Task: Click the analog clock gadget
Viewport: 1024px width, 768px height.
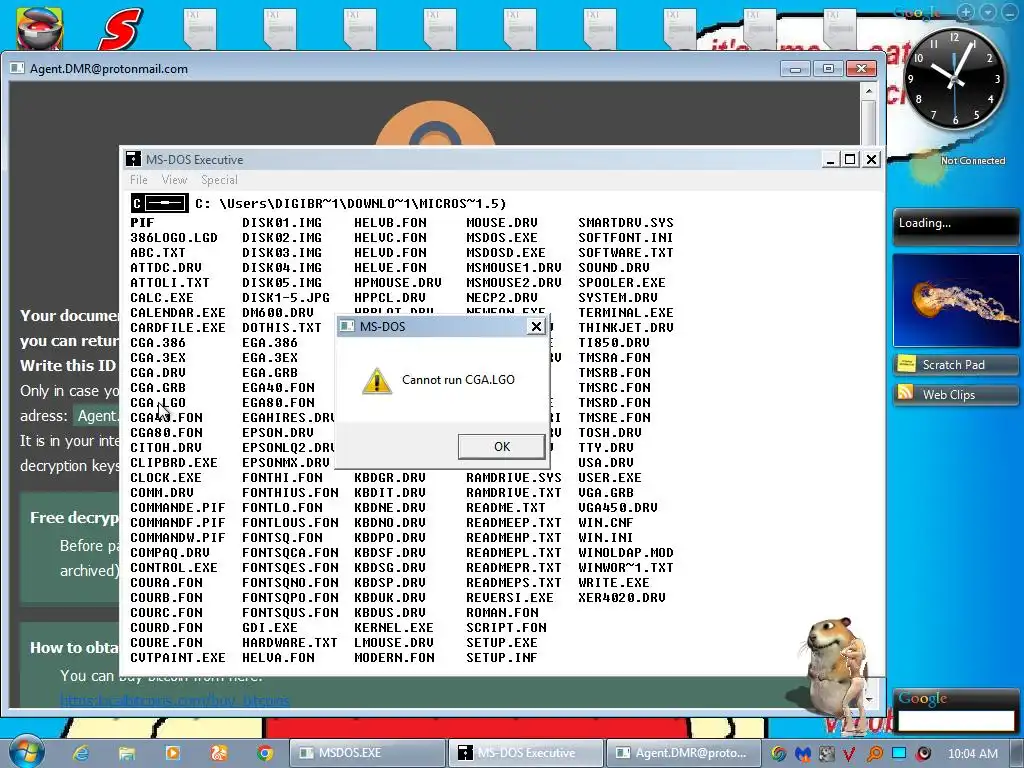Action: click(954, 79)
